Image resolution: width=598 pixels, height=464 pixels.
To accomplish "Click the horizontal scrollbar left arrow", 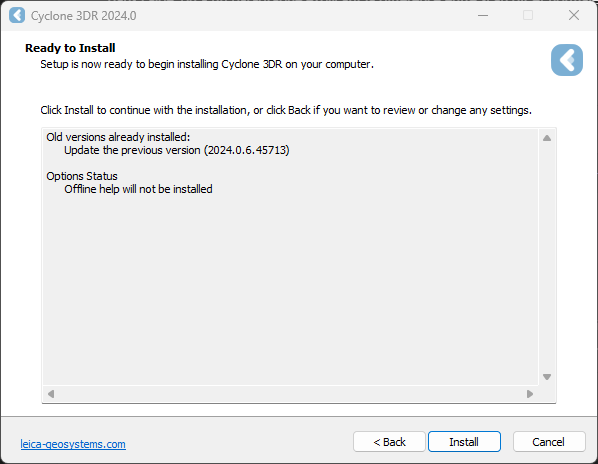I will 51,393.
